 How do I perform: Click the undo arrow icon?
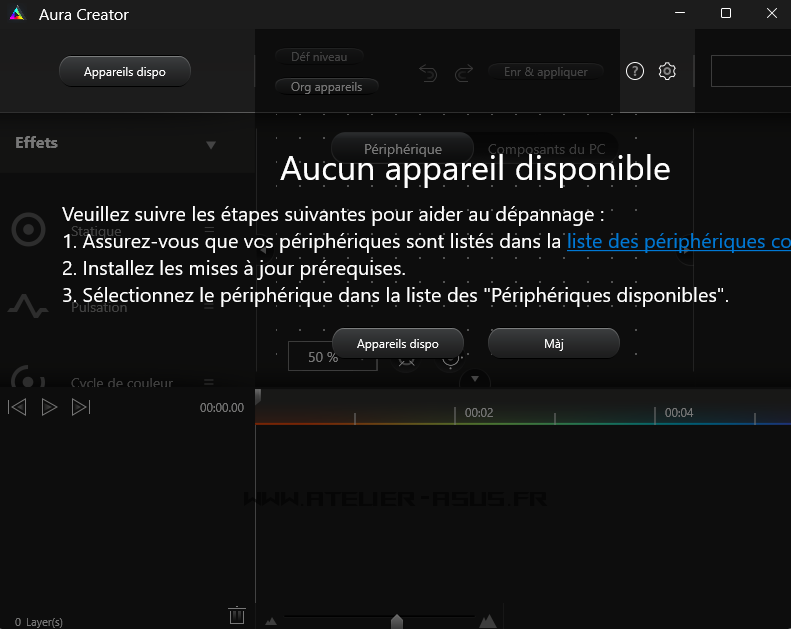pyautogui.click(x=428, y=73)
